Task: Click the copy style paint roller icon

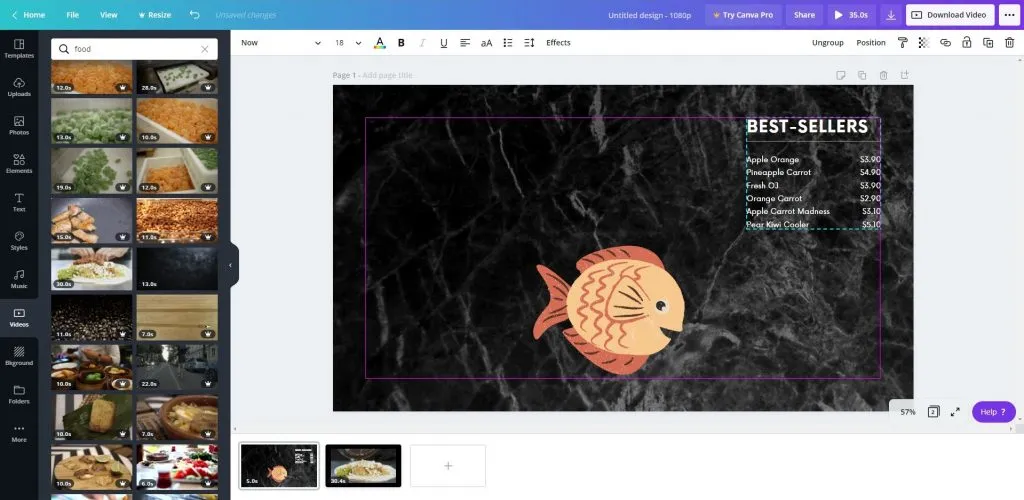Action: point(903,42)
